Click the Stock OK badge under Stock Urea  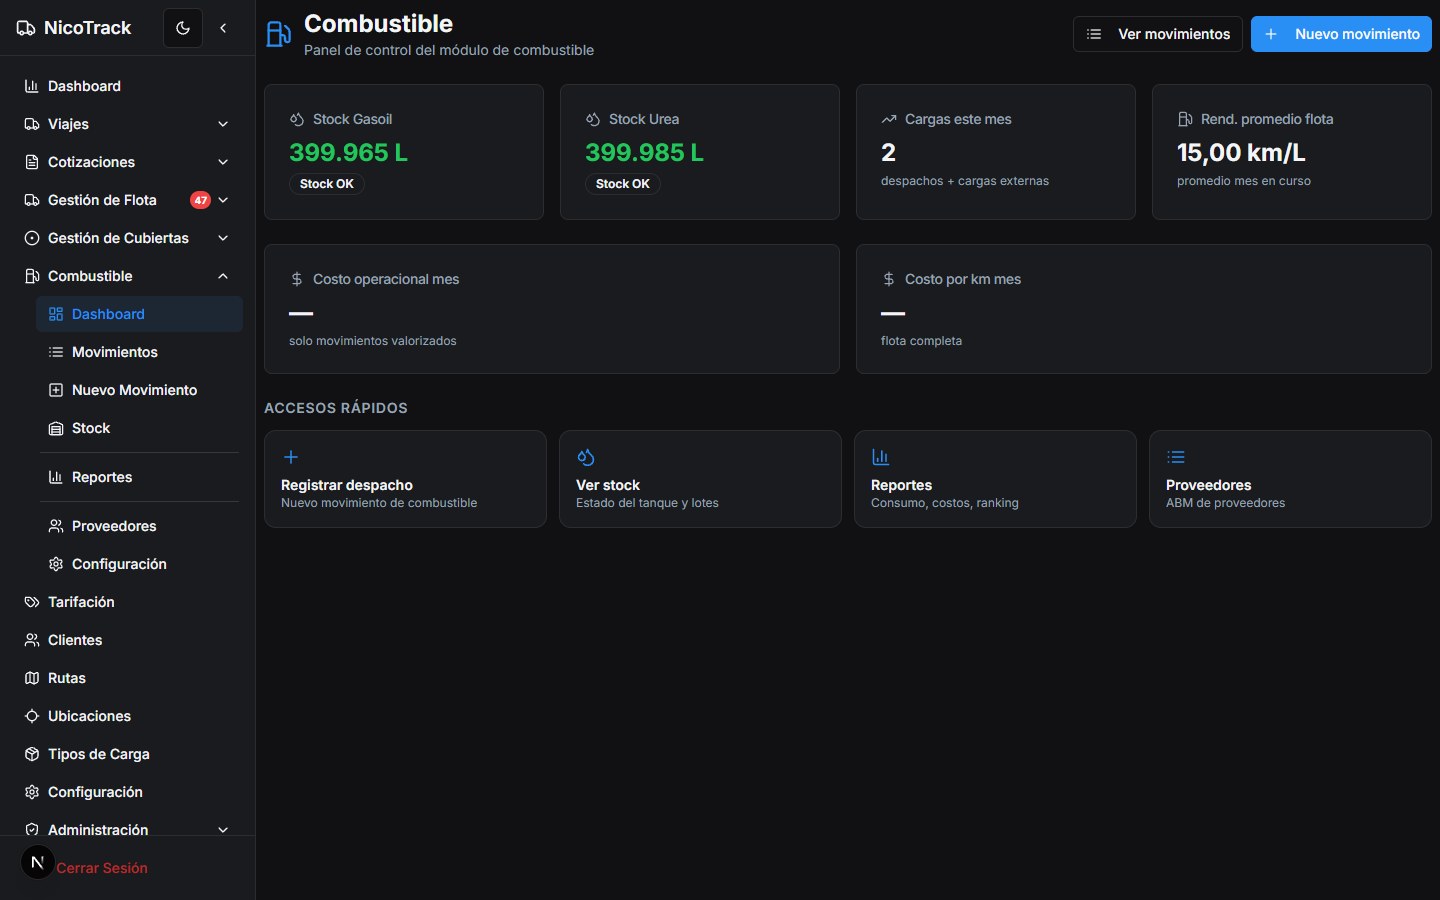[x=622, y=184]
